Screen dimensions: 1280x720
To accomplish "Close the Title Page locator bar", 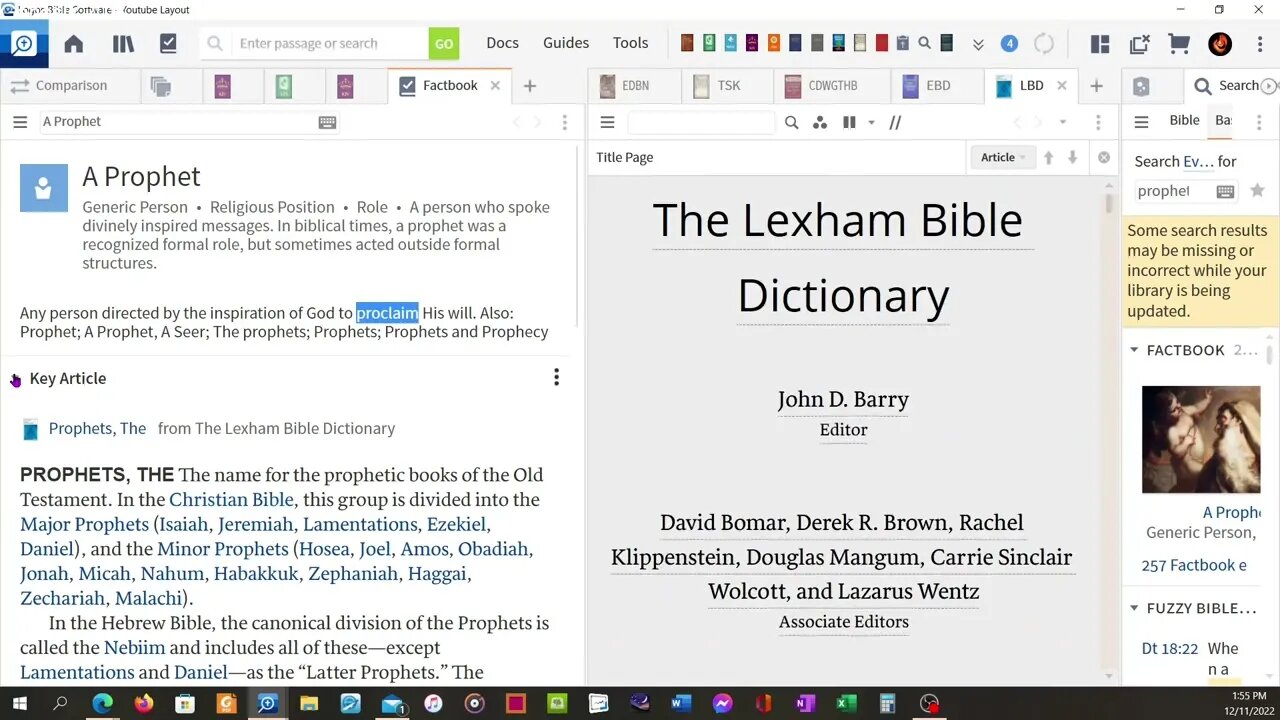I will [x=1104, y=157].
